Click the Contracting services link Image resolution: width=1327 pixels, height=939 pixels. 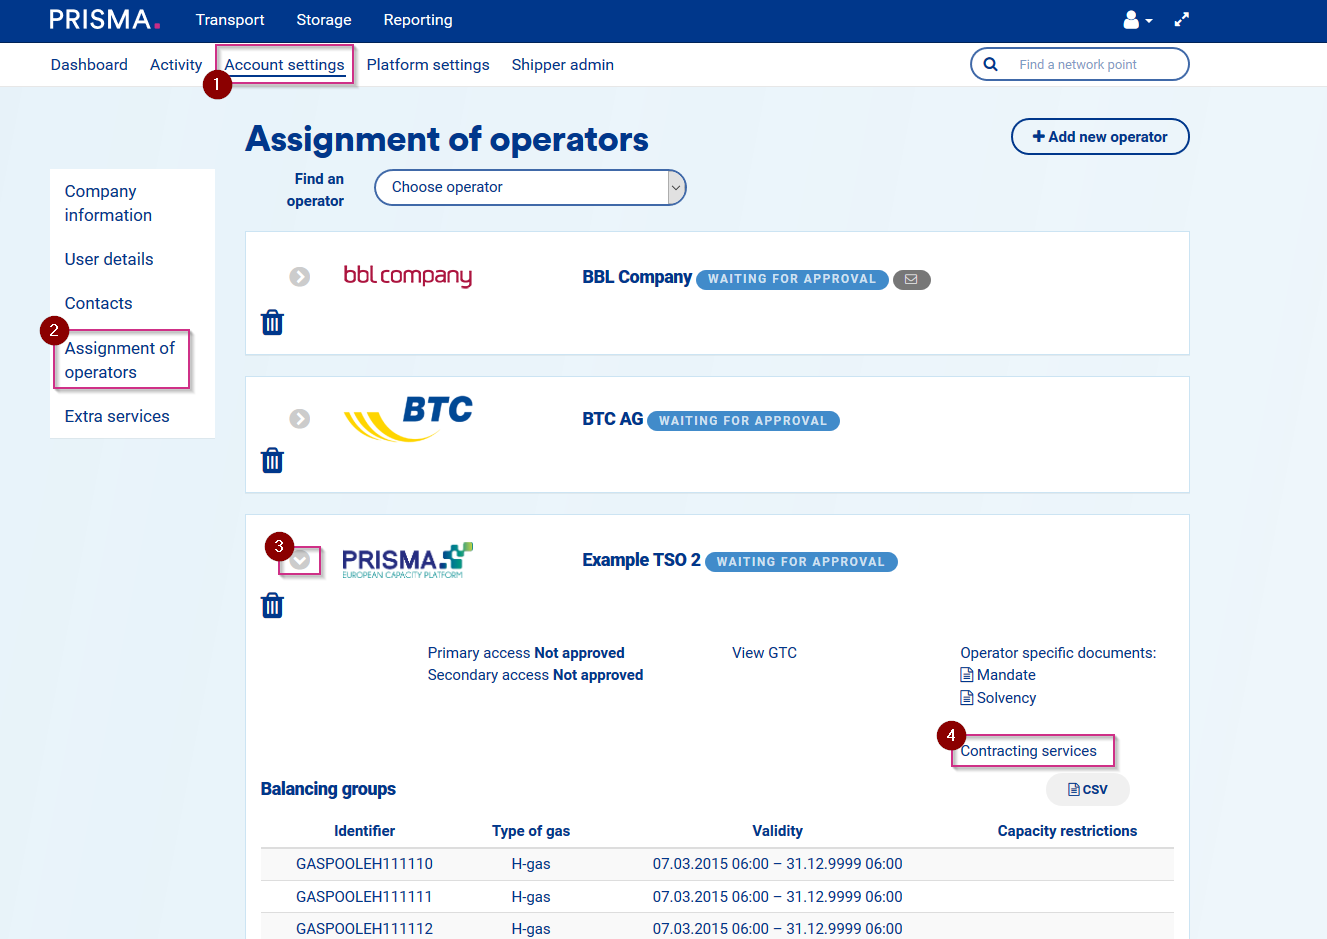pos(1029,751)
